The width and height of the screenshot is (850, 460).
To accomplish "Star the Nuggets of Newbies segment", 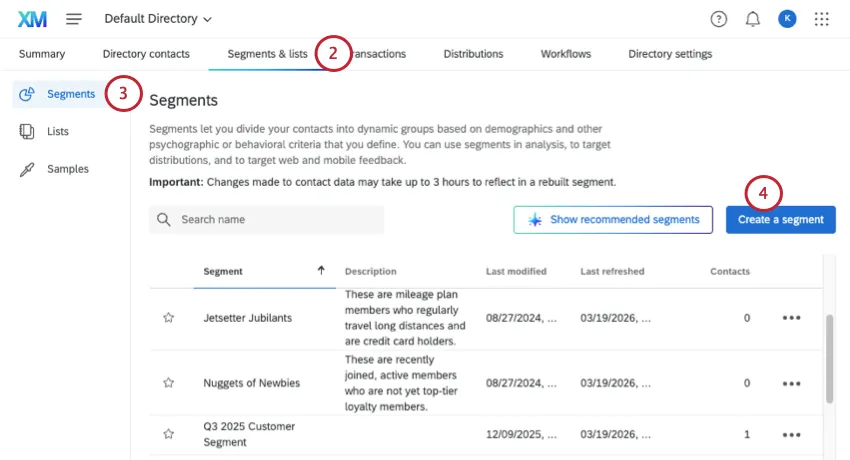I will 169,383.
